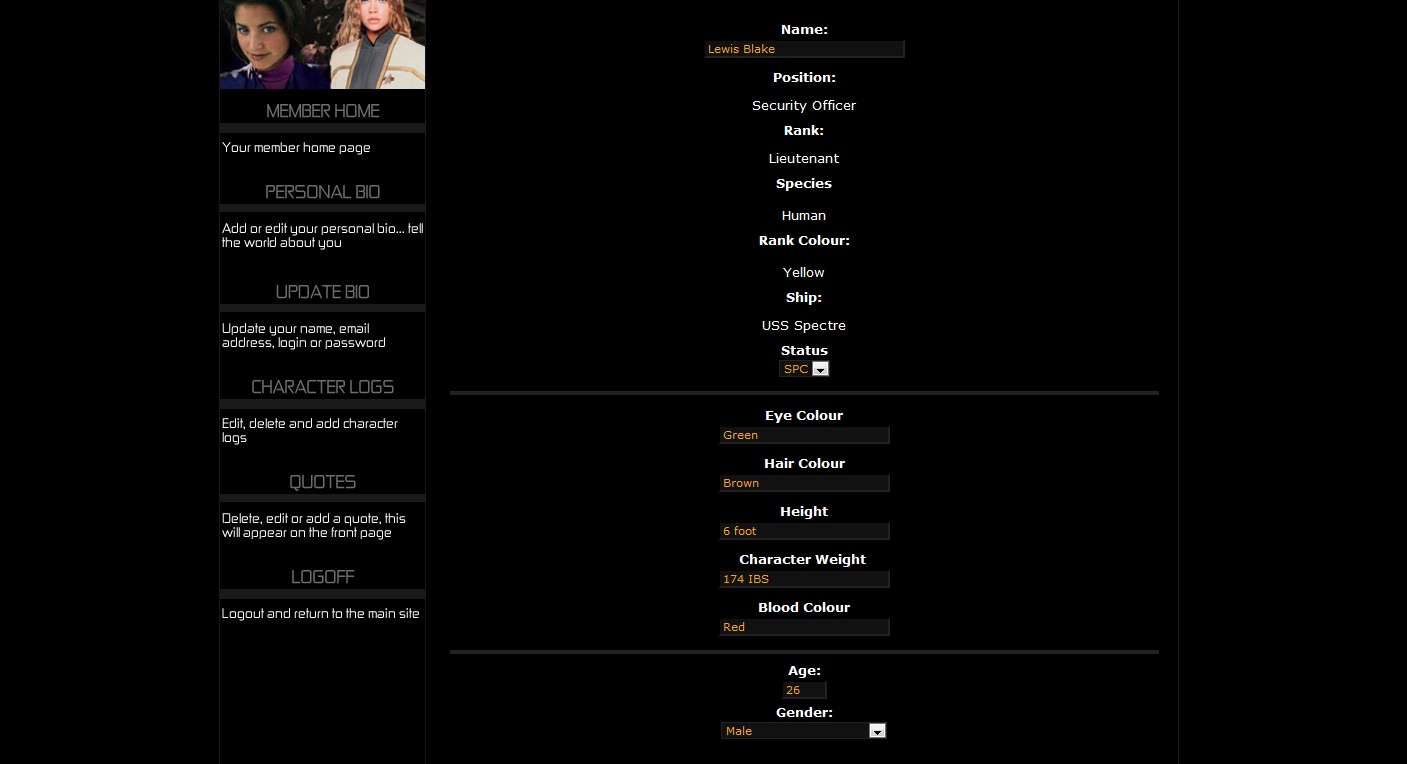Click the header image of two women
This screenshot has height=764, width=1407.
(x=322, y=44)
